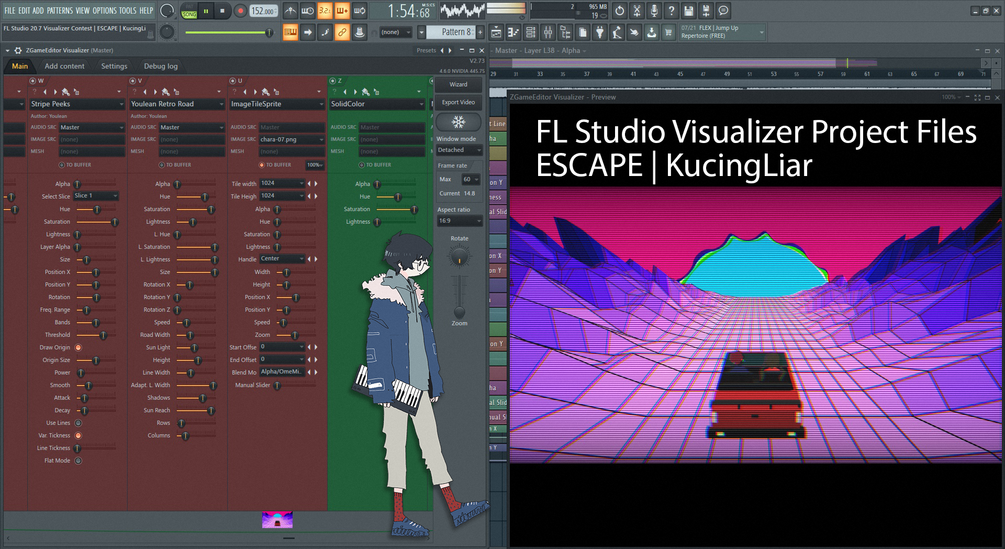This screenshot has width=1005, height=549.
Task: Open the Youlean Retro Road effect dropdown
Action: (177, 104)
